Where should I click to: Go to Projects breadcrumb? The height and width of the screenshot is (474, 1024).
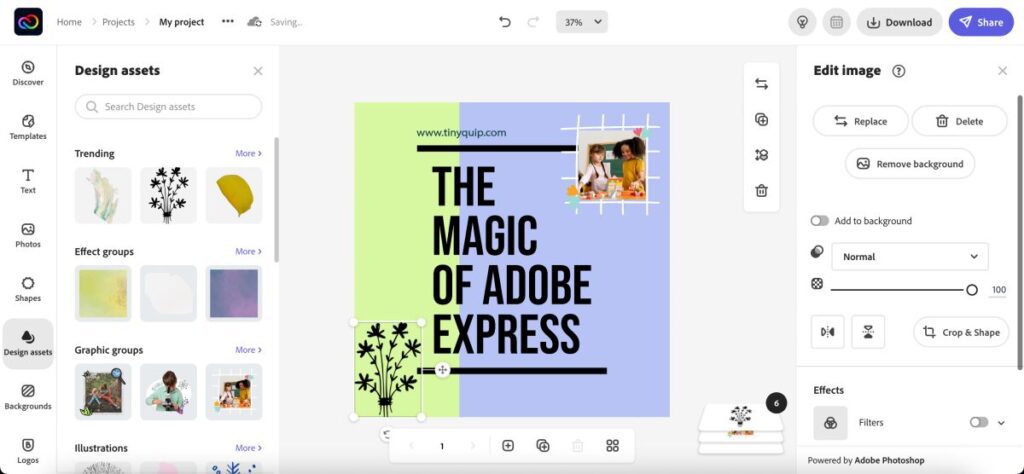118,22
